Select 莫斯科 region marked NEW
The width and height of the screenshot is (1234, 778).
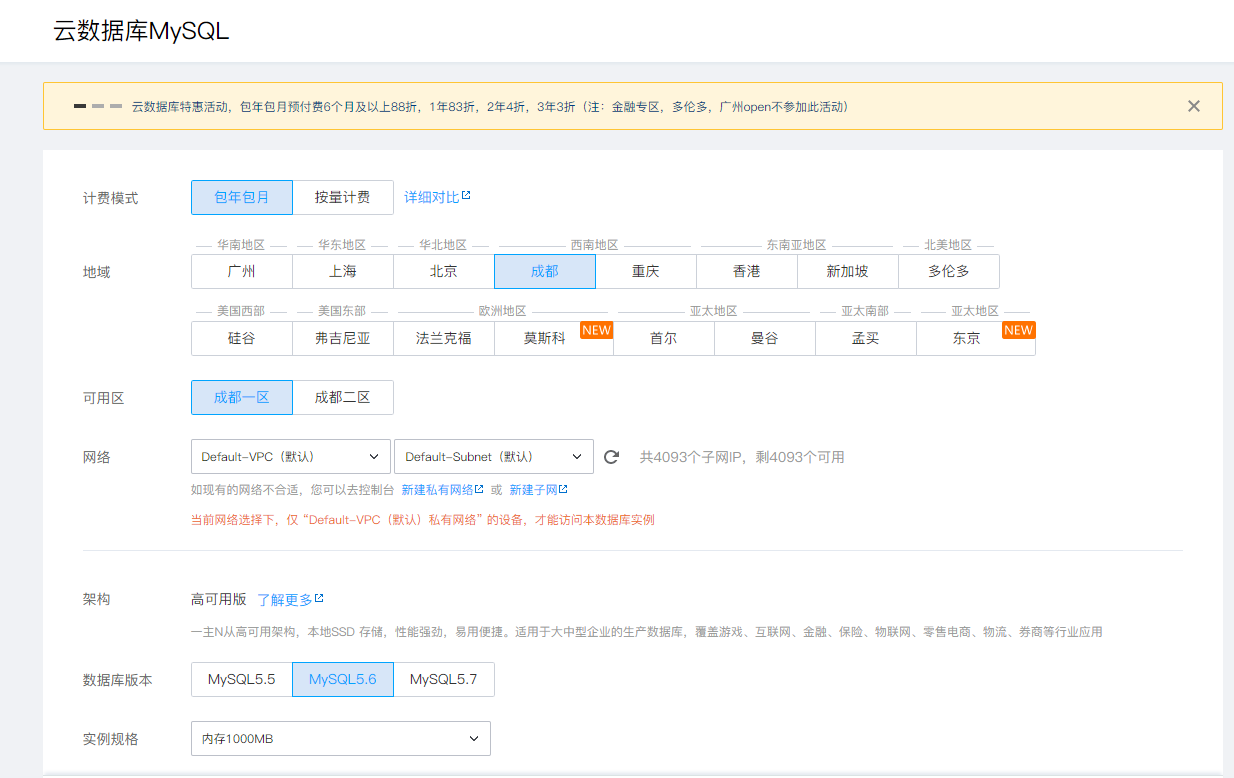coord(545,338)
